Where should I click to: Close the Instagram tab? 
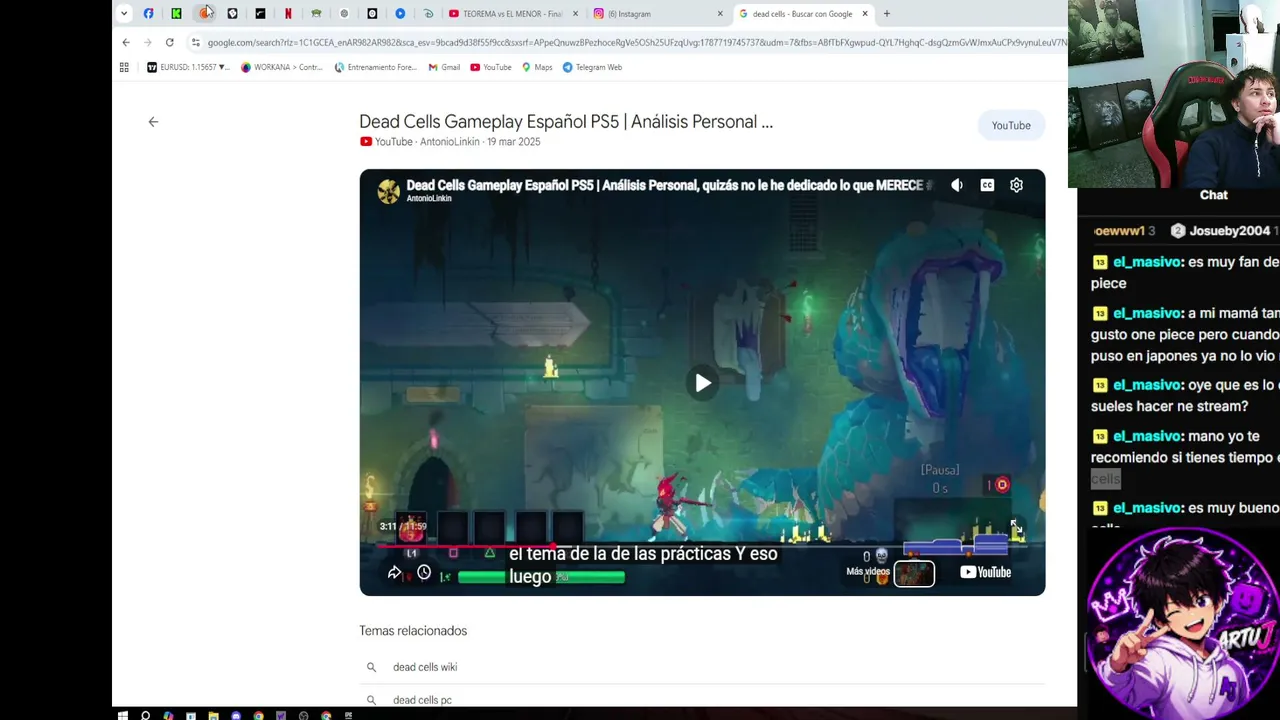click(720, 14)
